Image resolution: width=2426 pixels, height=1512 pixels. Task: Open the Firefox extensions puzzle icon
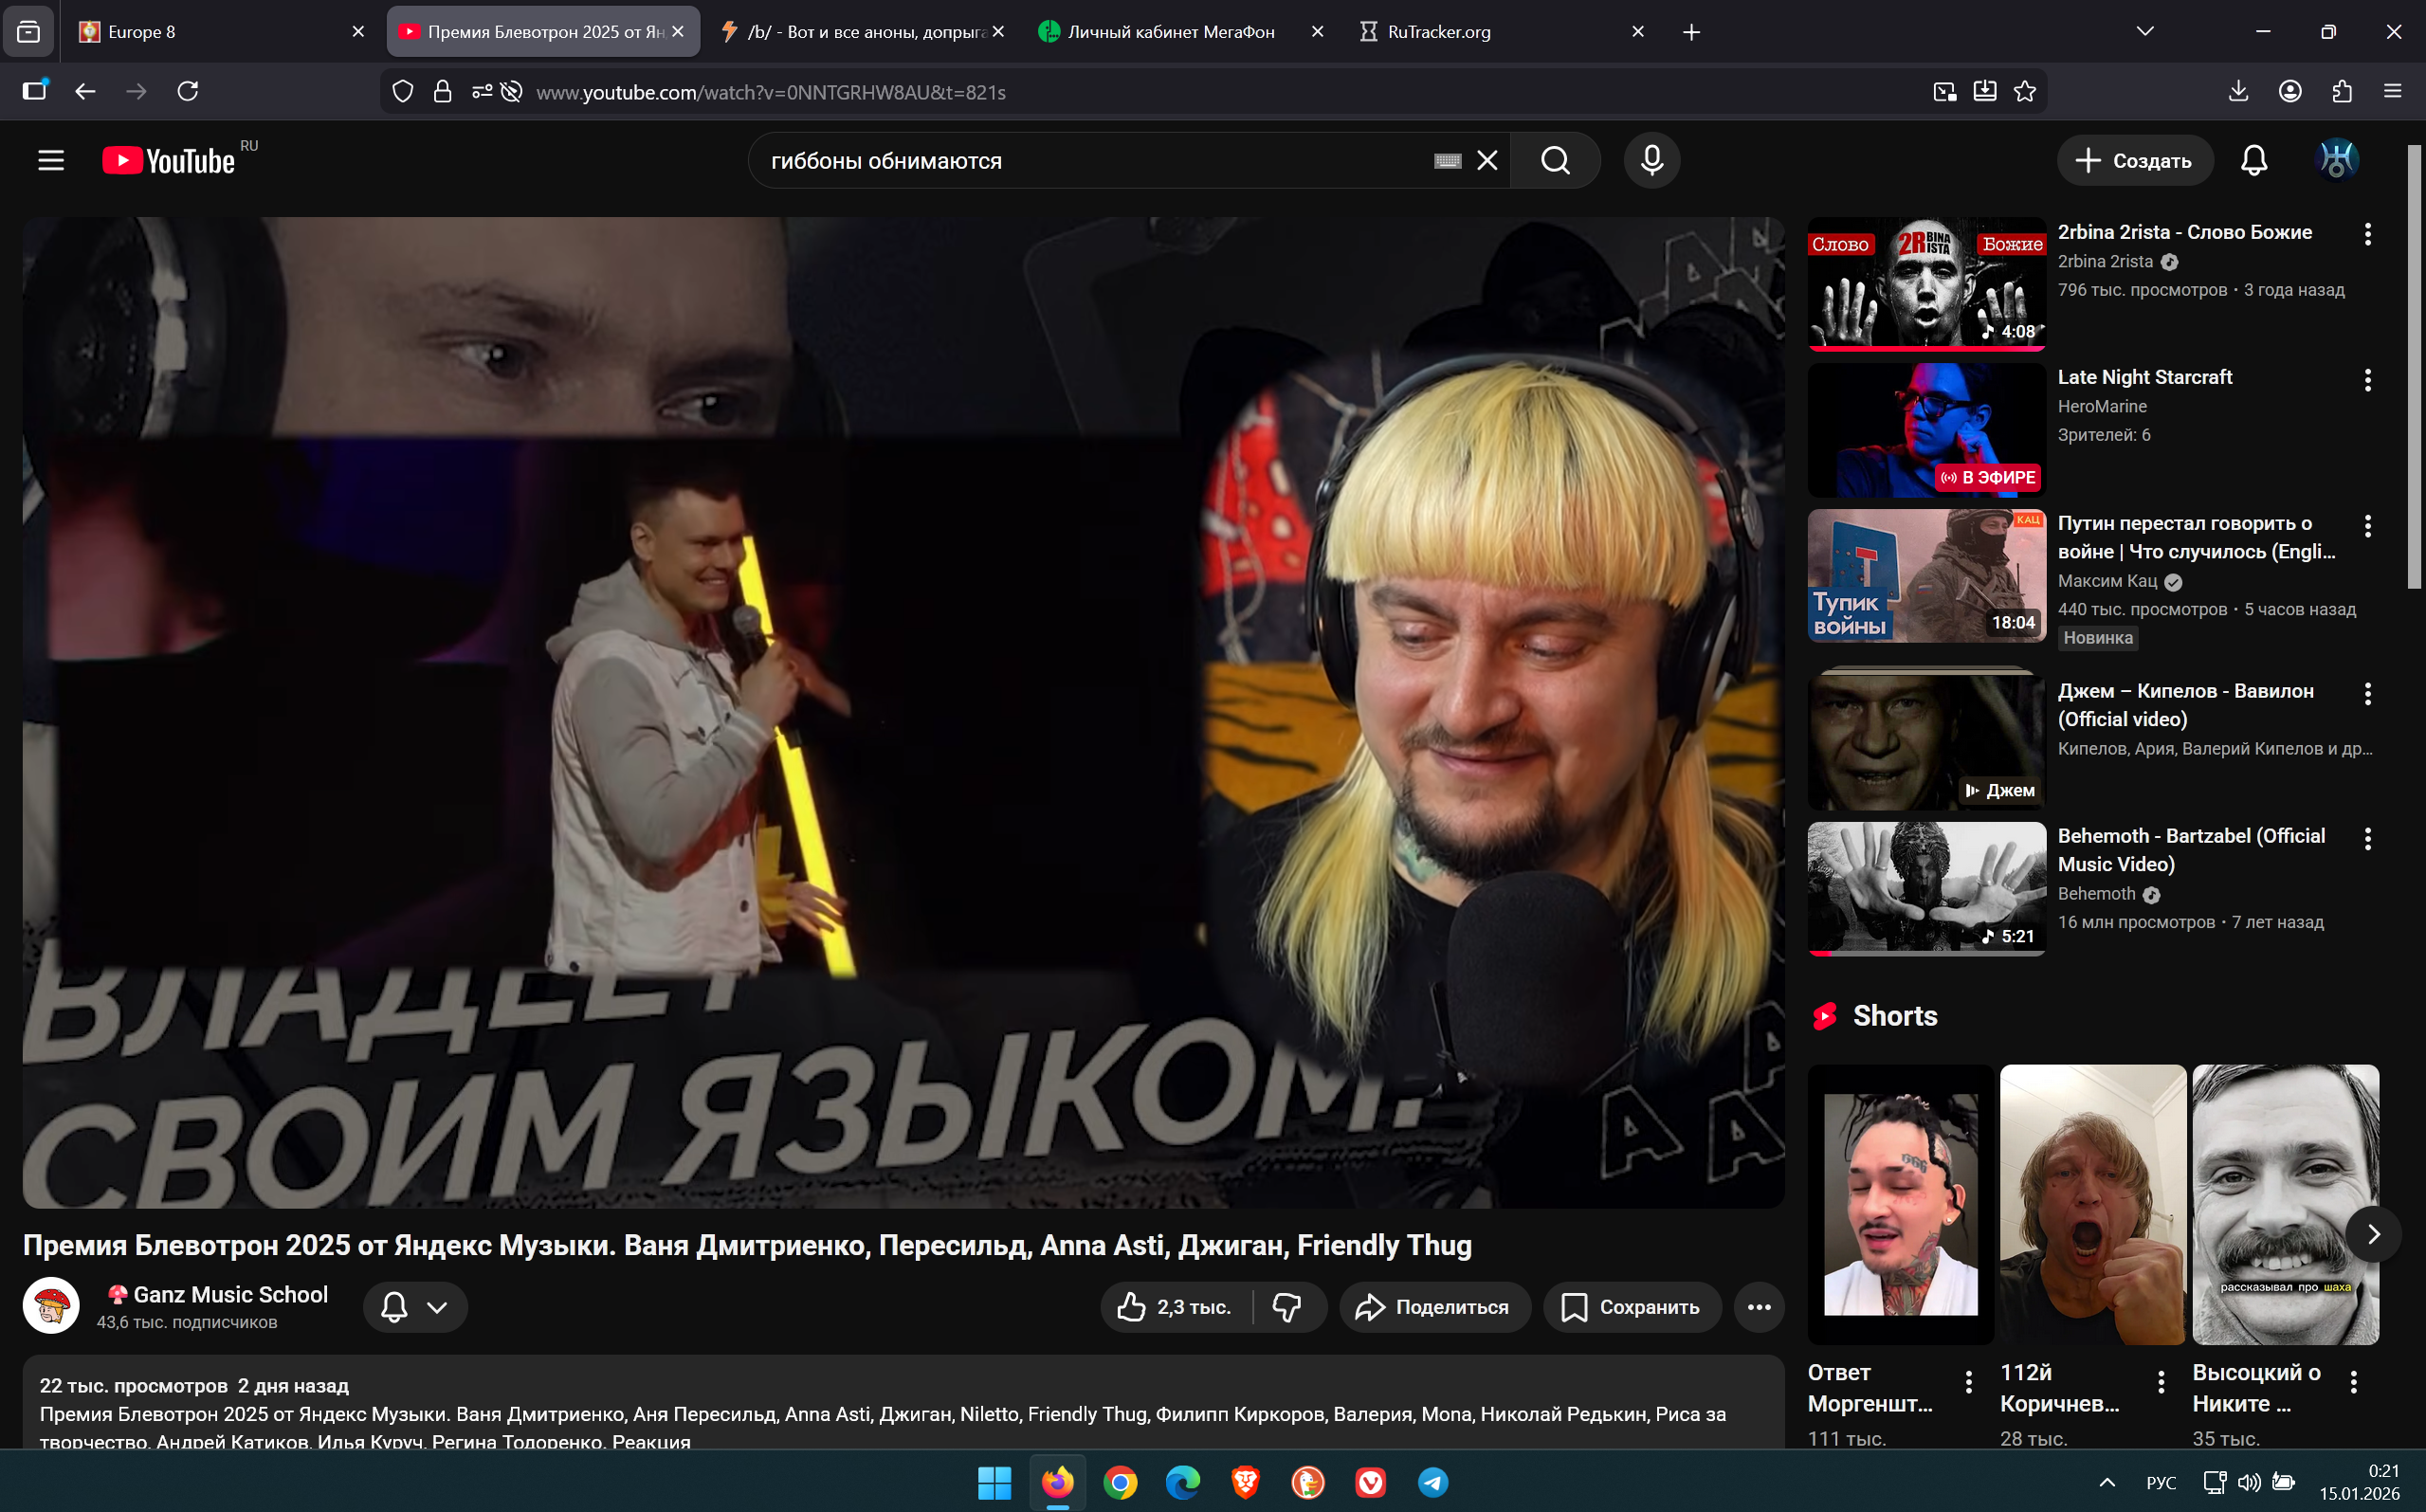(2341, 92)
